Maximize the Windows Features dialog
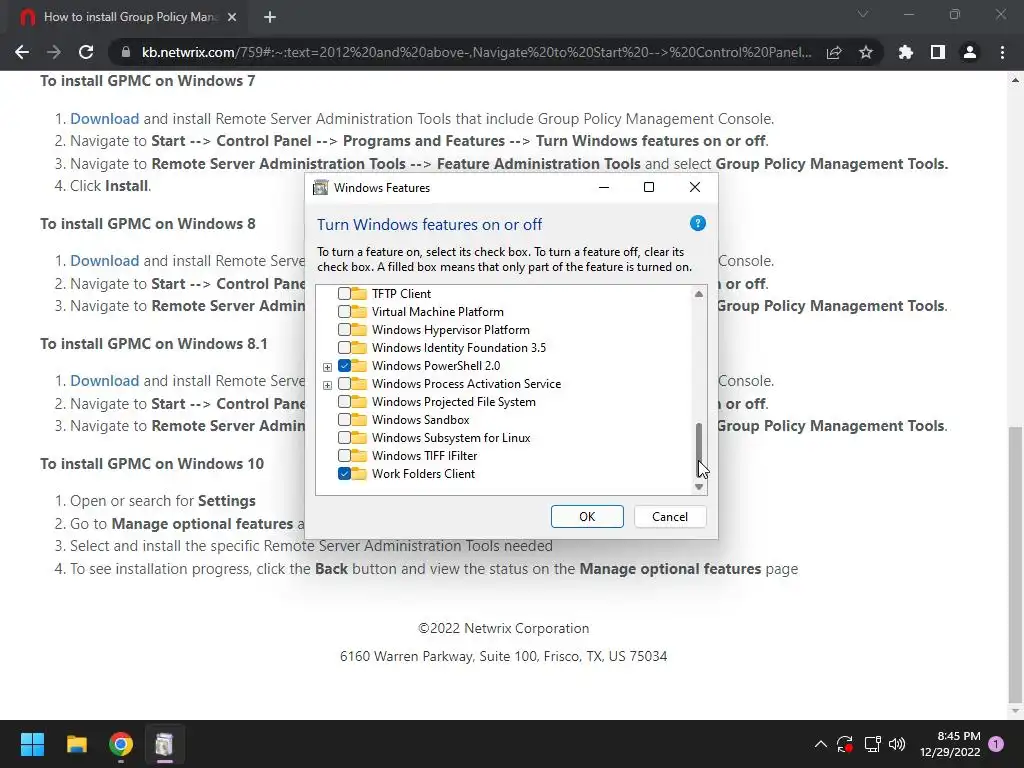Image resolution: width=1024 pixels, height=768 pixels. (x=648, y=187)
